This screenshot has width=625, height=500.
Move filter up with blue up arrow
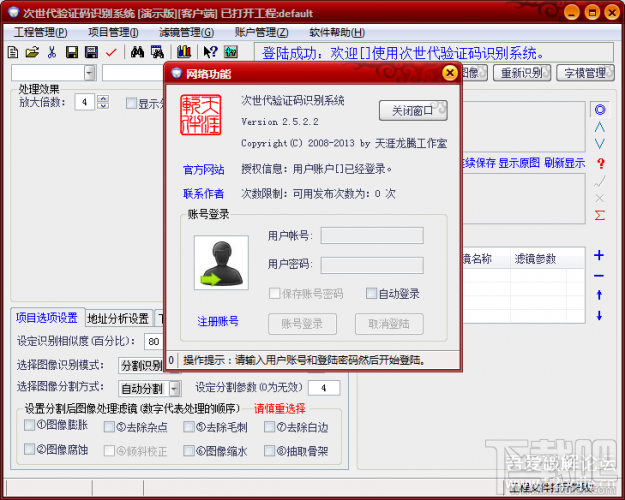click(x=599, y=295)
